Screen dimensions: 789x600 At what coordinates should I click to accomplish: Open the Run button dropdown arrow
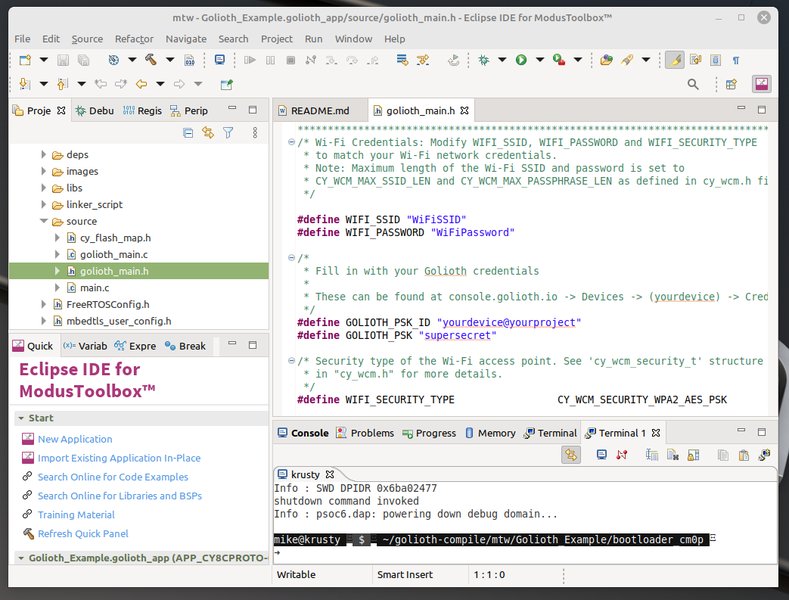coord(539,60)
